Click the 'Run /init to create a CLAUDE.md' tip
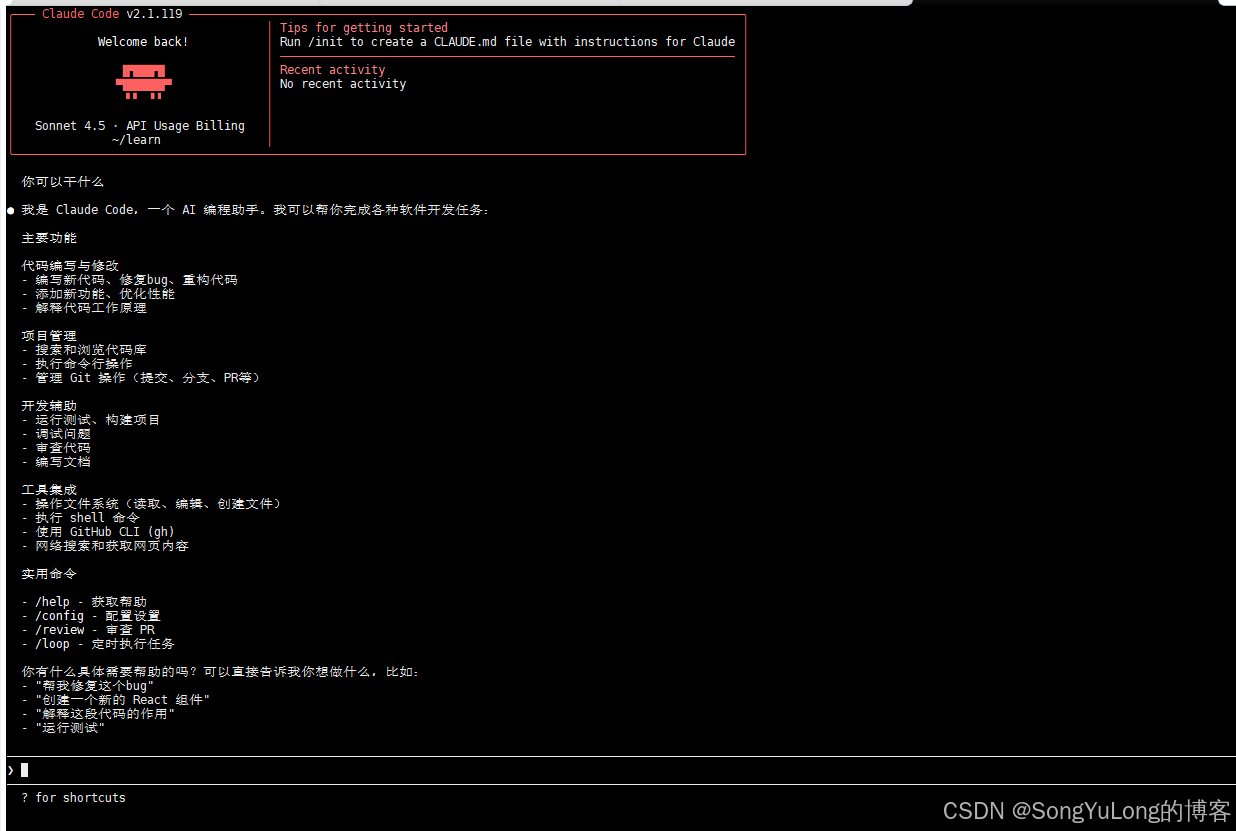Image resolution: width=1236 pixels, height=831 pixels. click(x=508, y=42)
